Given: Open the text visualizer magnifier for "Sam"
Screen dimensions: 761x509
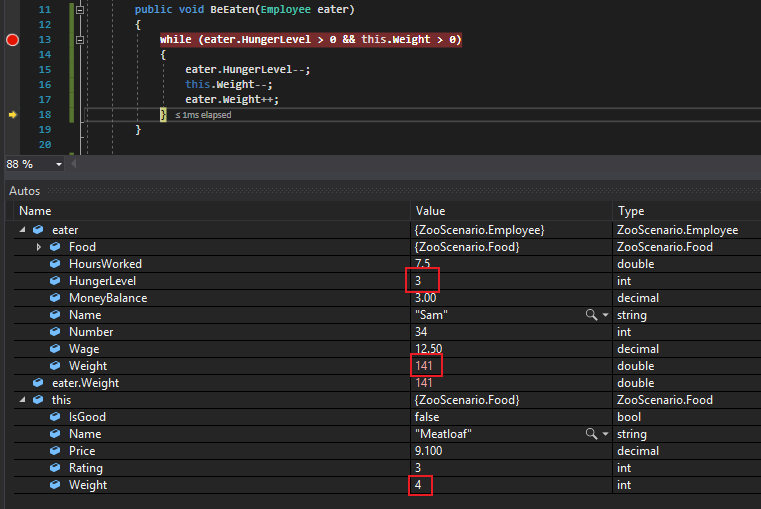Looking at the screenshot, I should point(592,315).
